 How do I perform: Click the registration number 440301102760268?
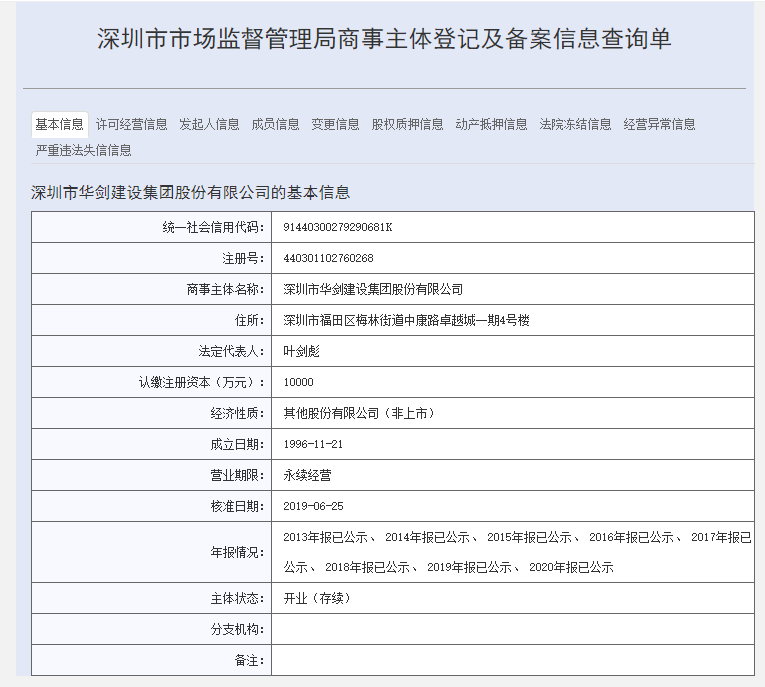tap(328, 258)
